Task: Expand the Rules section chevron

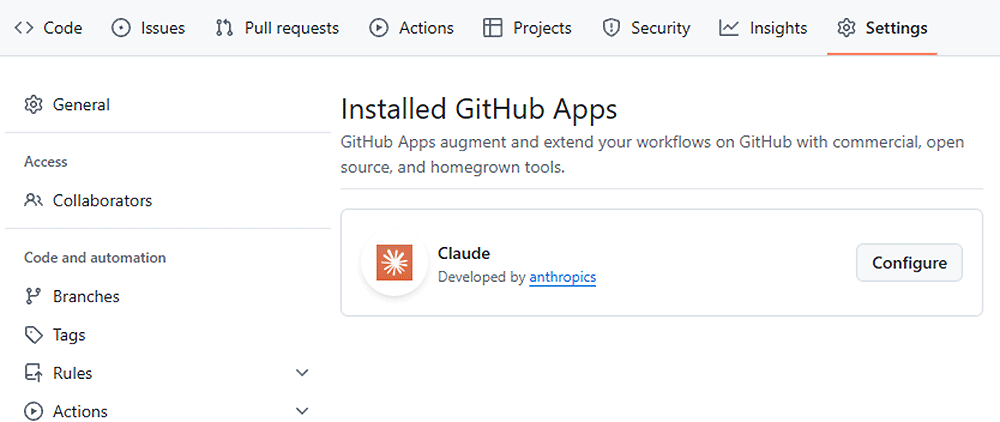Action: click(x=303, y=373)
